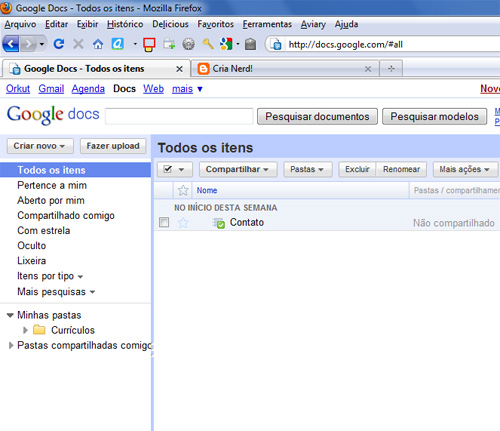The width and height of the screenshot is (500, 431).
Task: Close the Google Docs tab
Action: 179,69
